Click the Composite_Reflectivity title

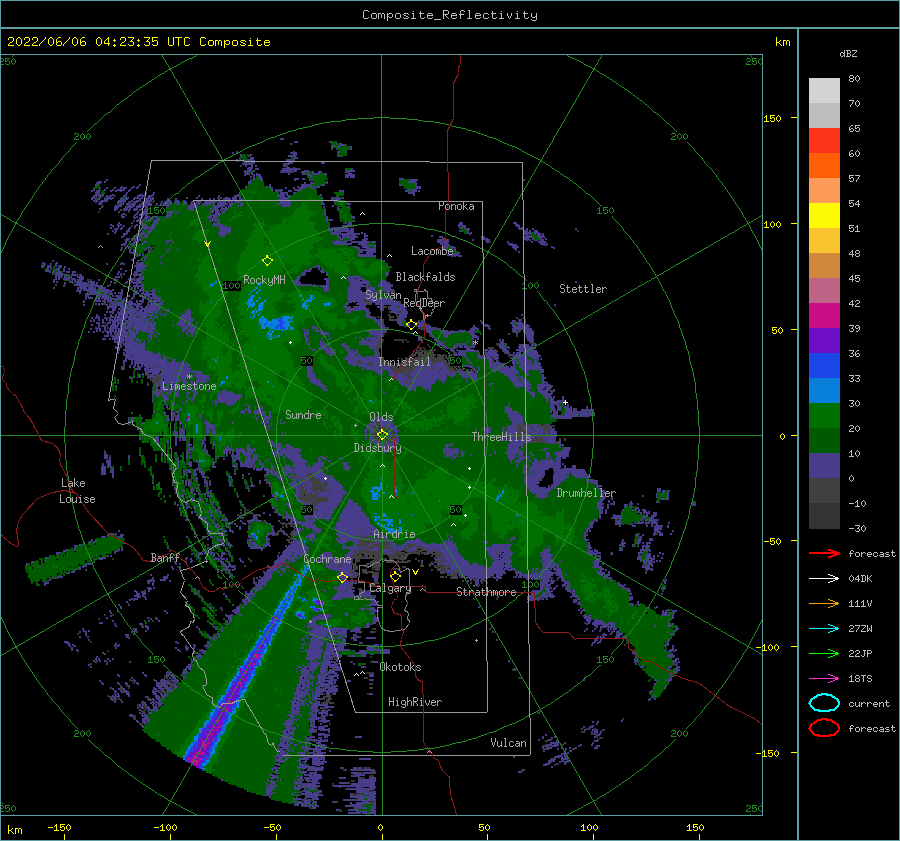click(449, 15)
